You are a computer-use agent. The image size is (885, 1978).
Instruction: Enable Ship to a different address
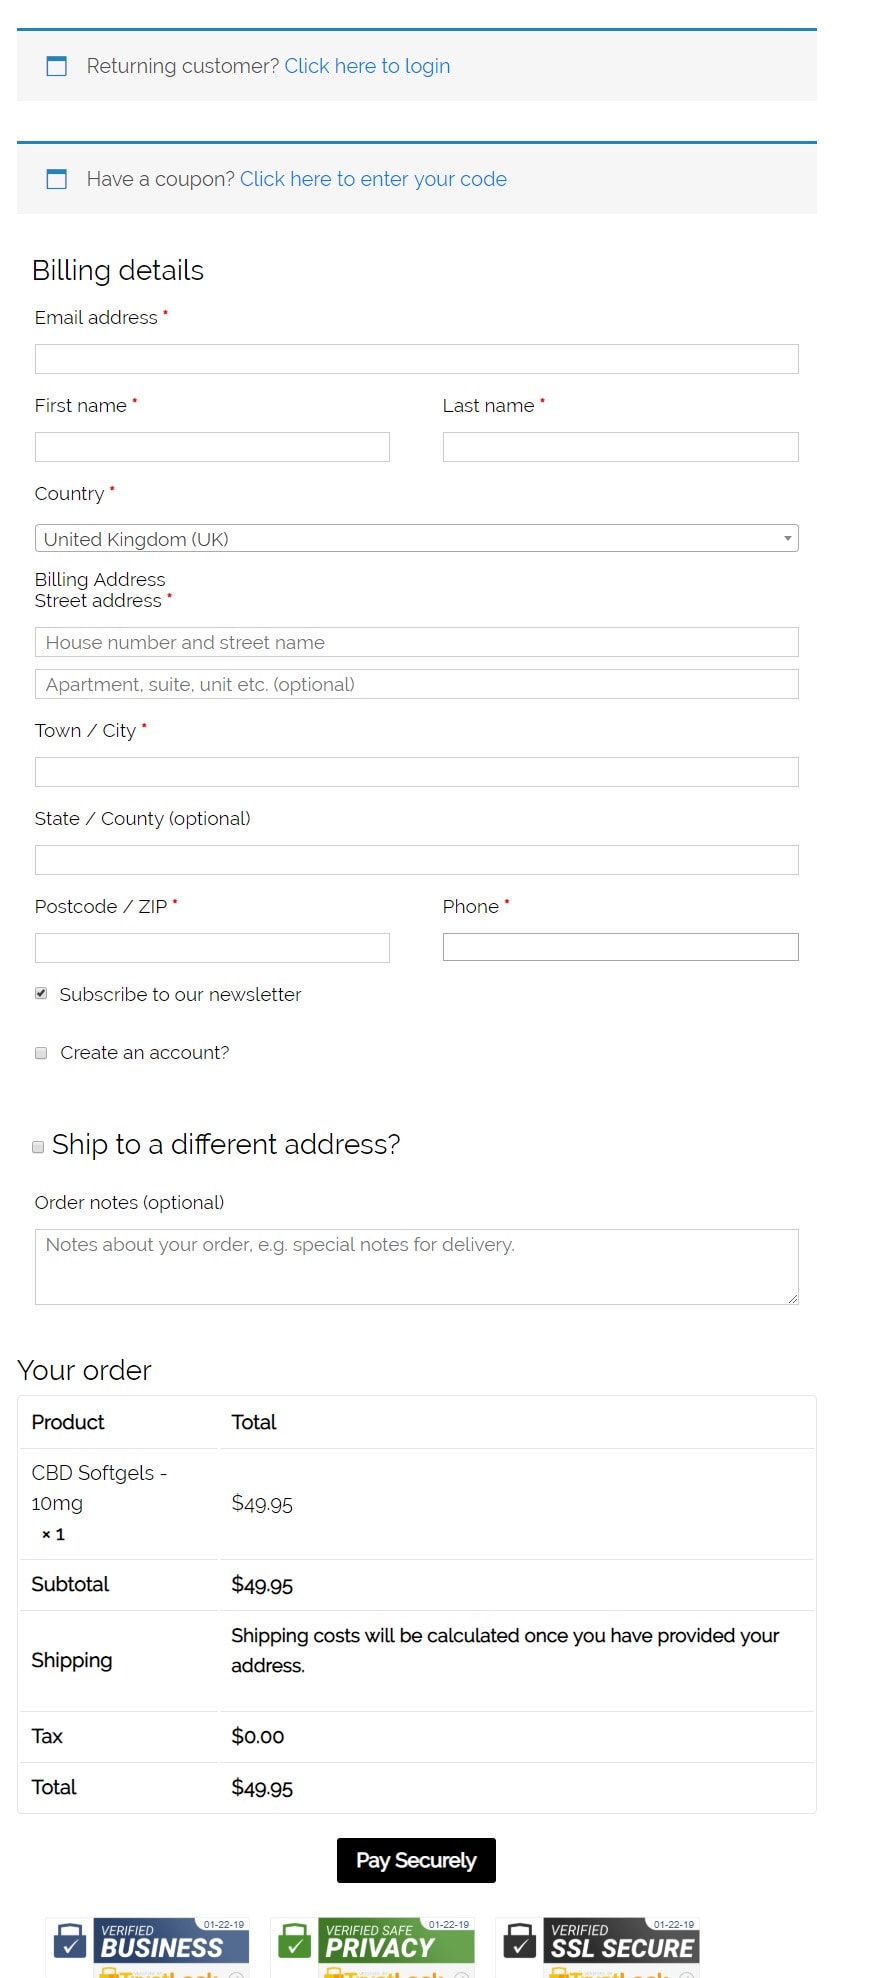38,1147
